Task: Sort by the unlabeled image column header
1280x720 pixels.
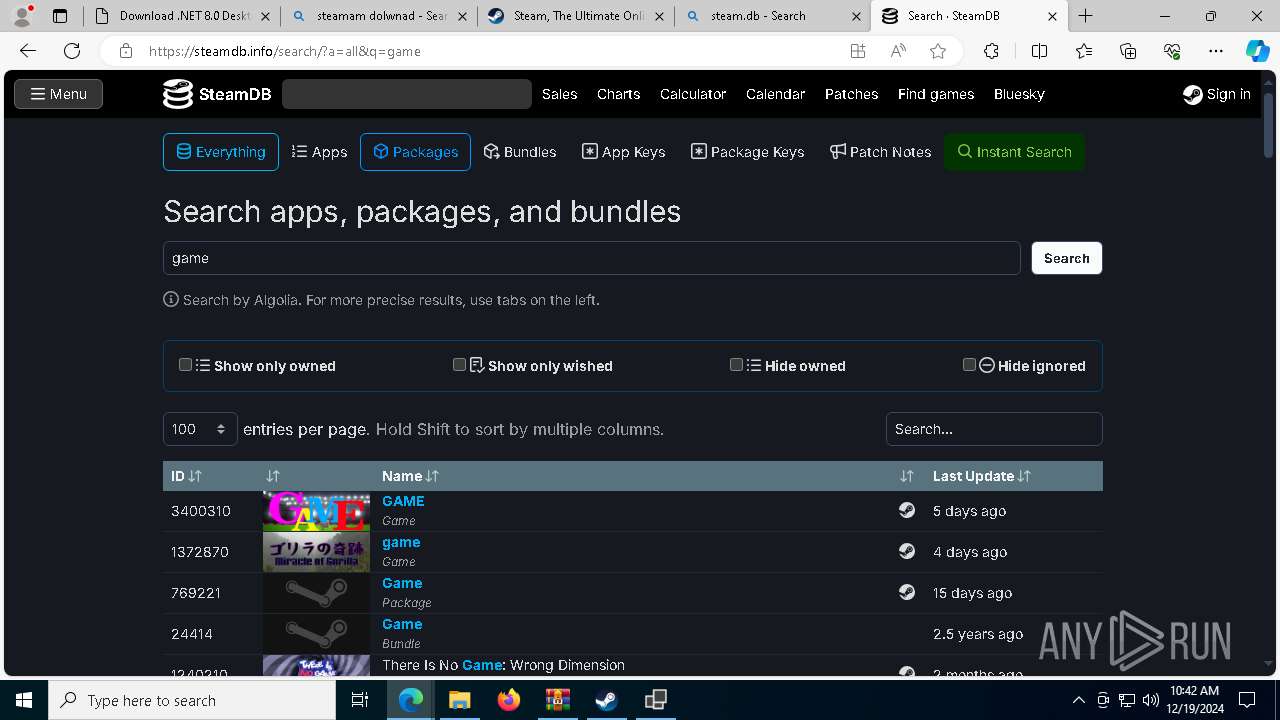Action: (273, 476)
